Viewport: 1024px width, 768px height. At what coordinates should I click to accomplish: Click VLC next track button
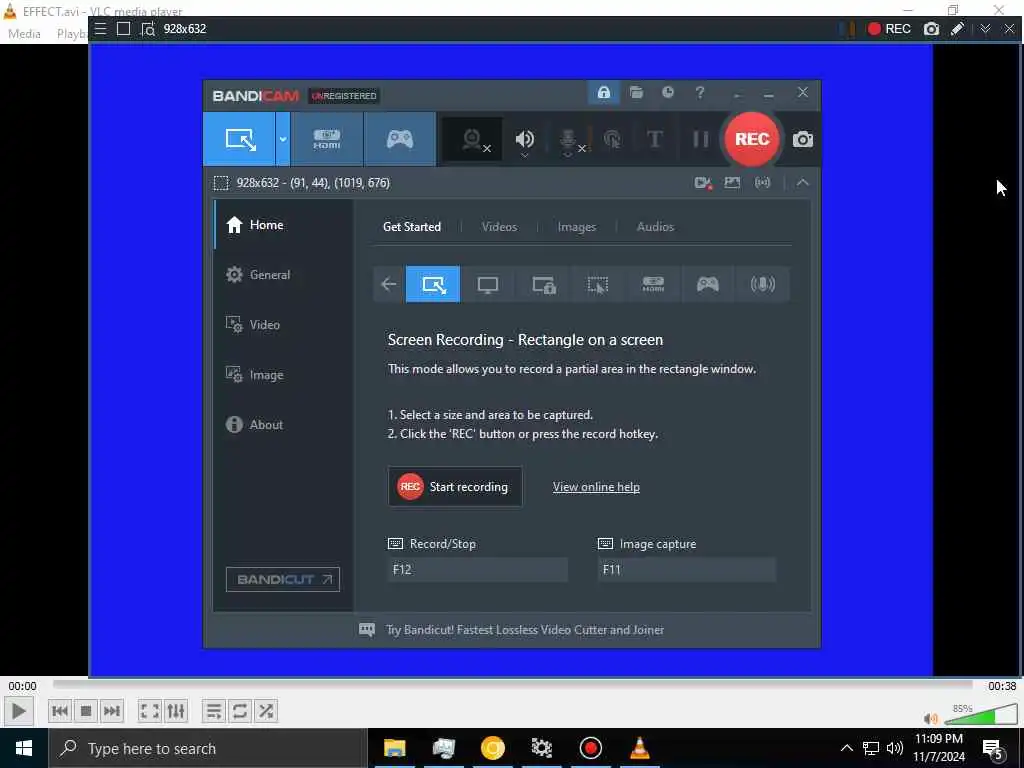pos(112,711)
